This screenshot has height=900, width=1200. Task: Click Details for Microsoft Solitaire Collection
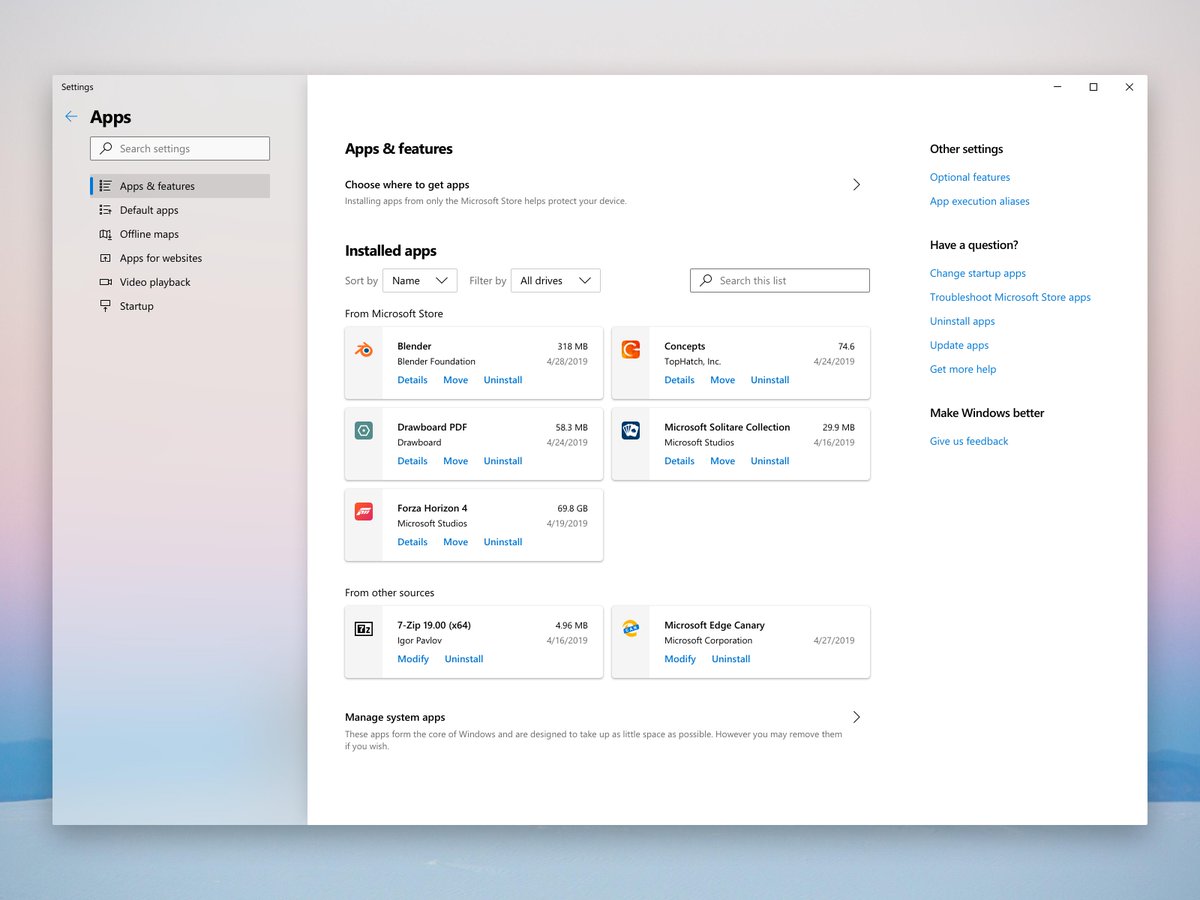point(679,461)
